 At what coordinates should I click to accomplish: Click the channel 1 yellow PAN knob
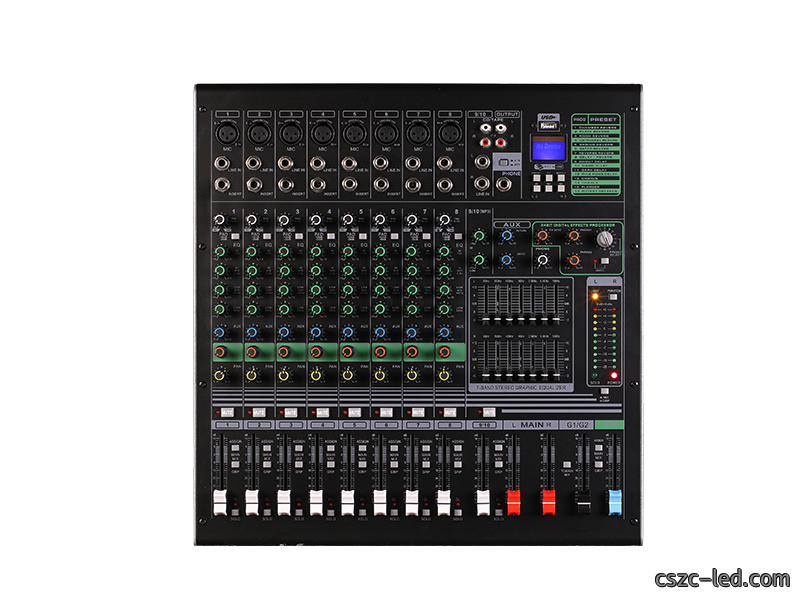coord(219,376)
